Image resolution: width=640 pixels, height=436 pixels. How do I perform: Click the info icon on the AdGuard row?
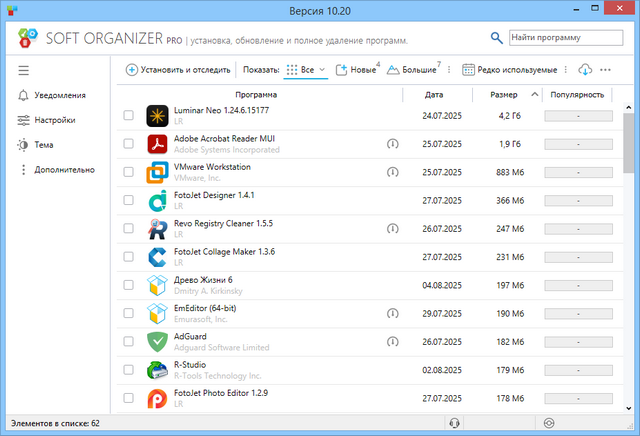point(392,341)
